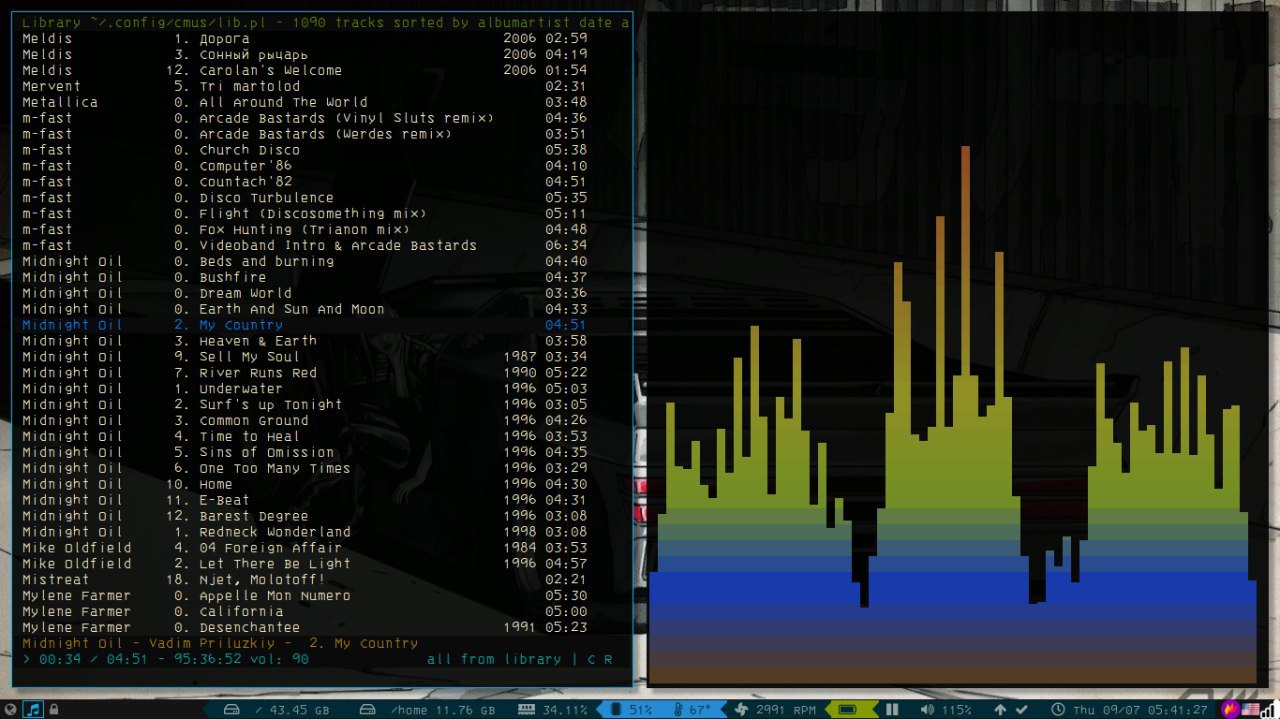Click the root disk drive icon
The image size is (1280, 719).
pyautogui.click(x=231, y=710)
